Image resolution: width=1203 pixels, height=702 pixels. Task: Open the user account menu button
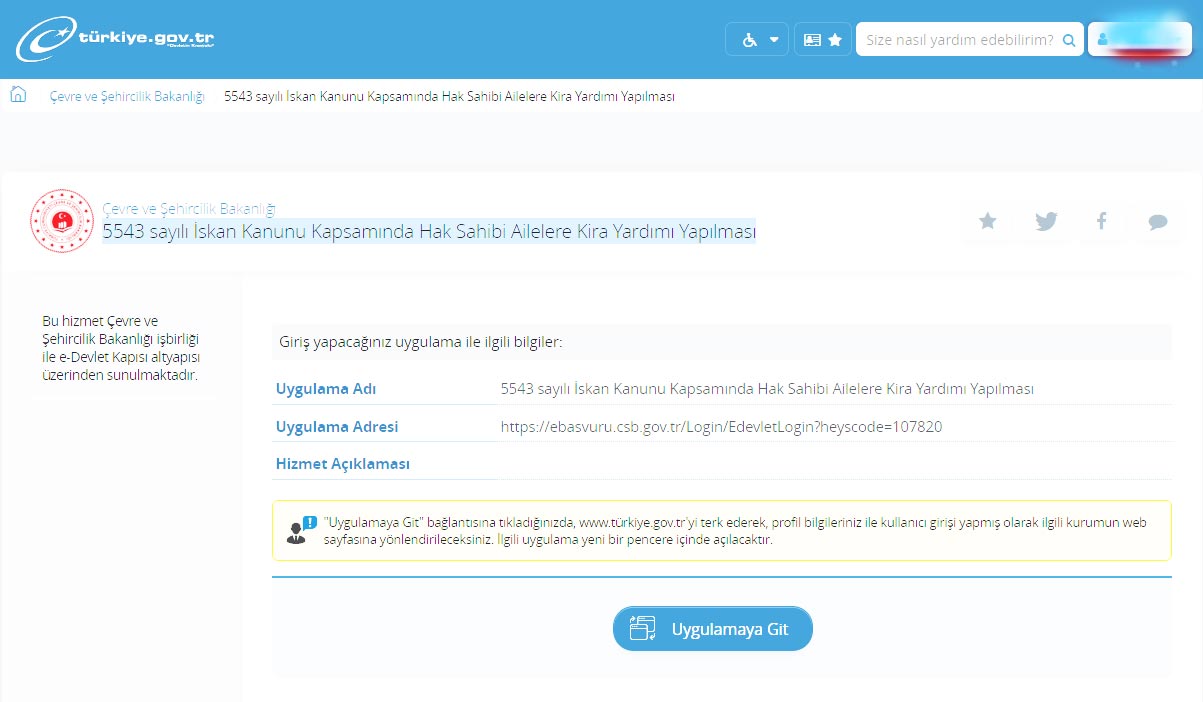pyautogui.click(x=1139, y=39)
